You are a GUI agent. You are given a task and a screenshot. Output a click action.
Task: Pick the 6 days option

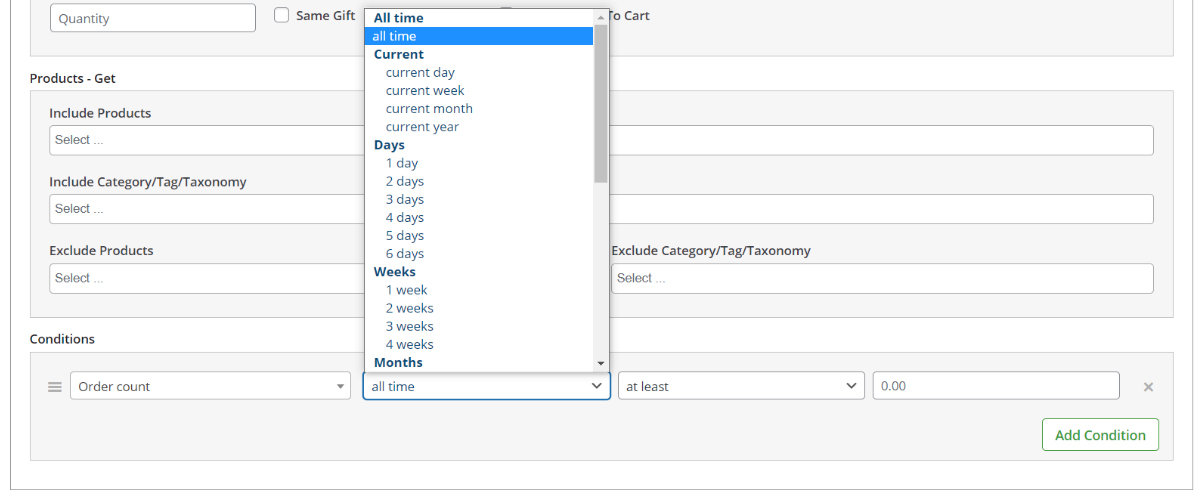[x=479, y=253]
